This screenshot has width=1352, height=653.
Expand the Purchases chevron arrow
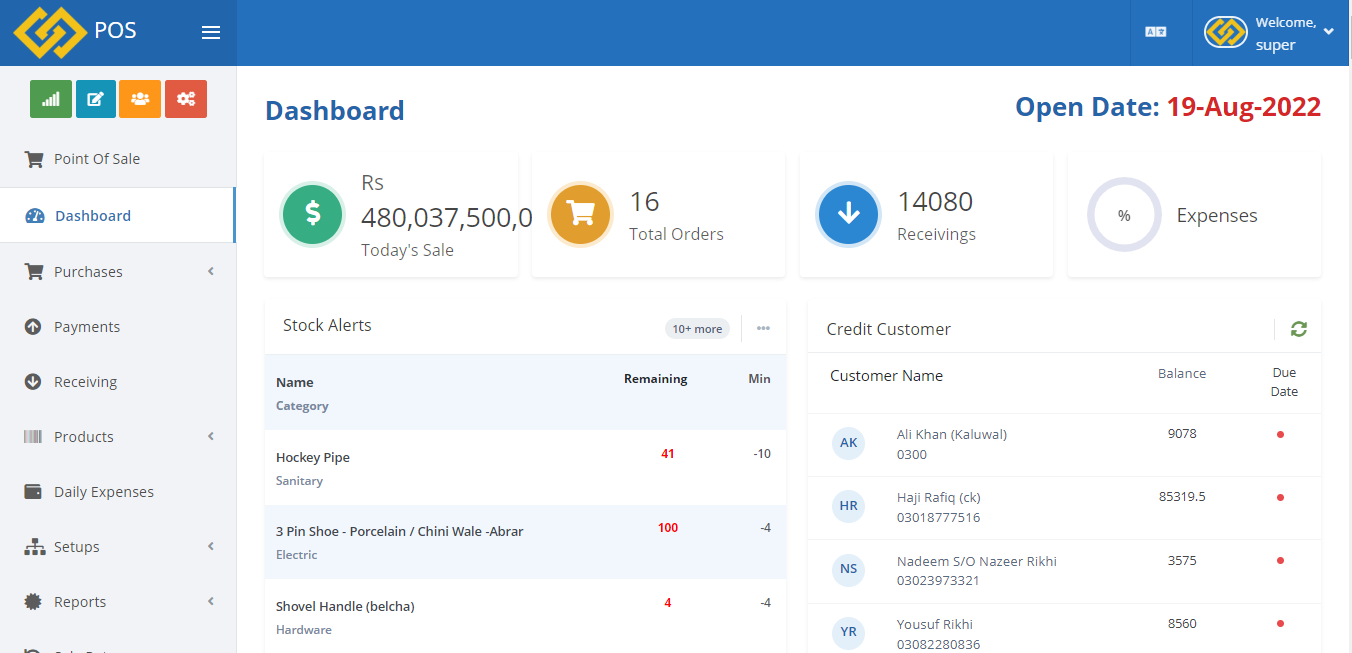[x=211, y=271]
